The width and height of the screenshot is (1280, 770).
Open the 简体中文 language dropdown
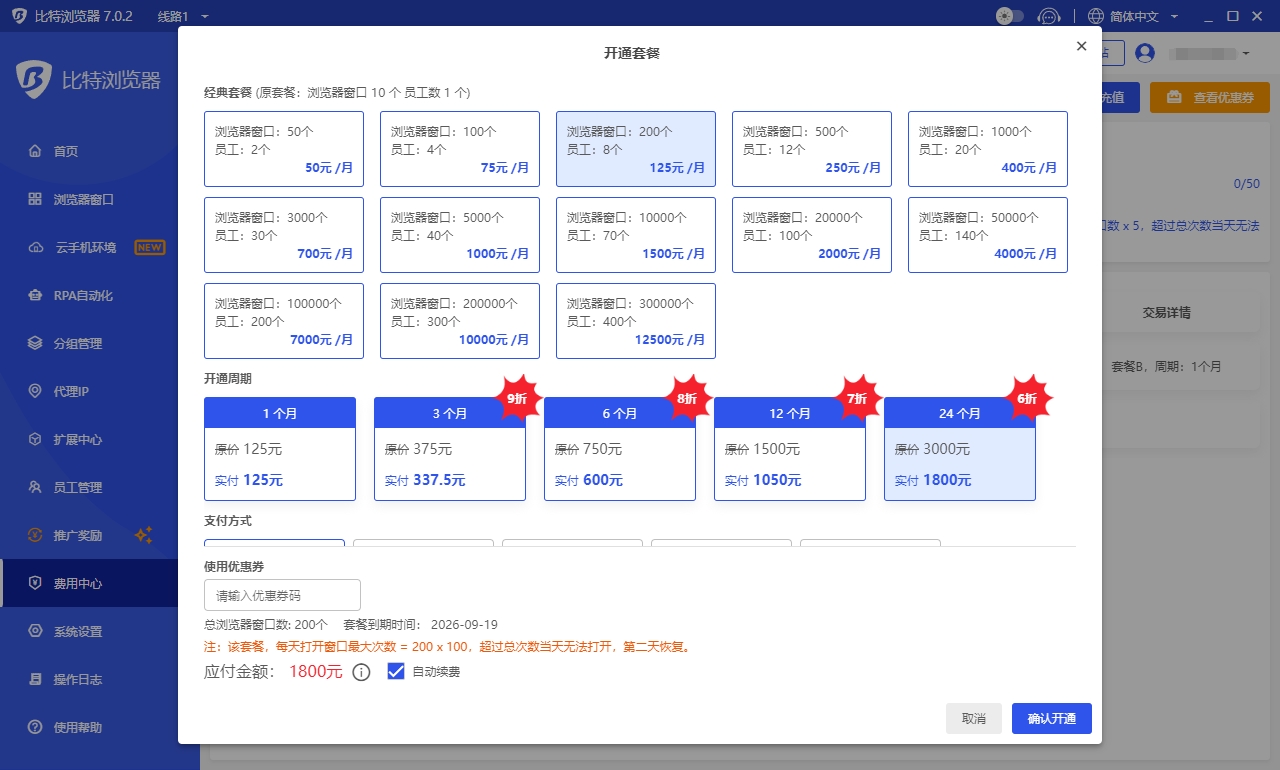click(1133, 17)
